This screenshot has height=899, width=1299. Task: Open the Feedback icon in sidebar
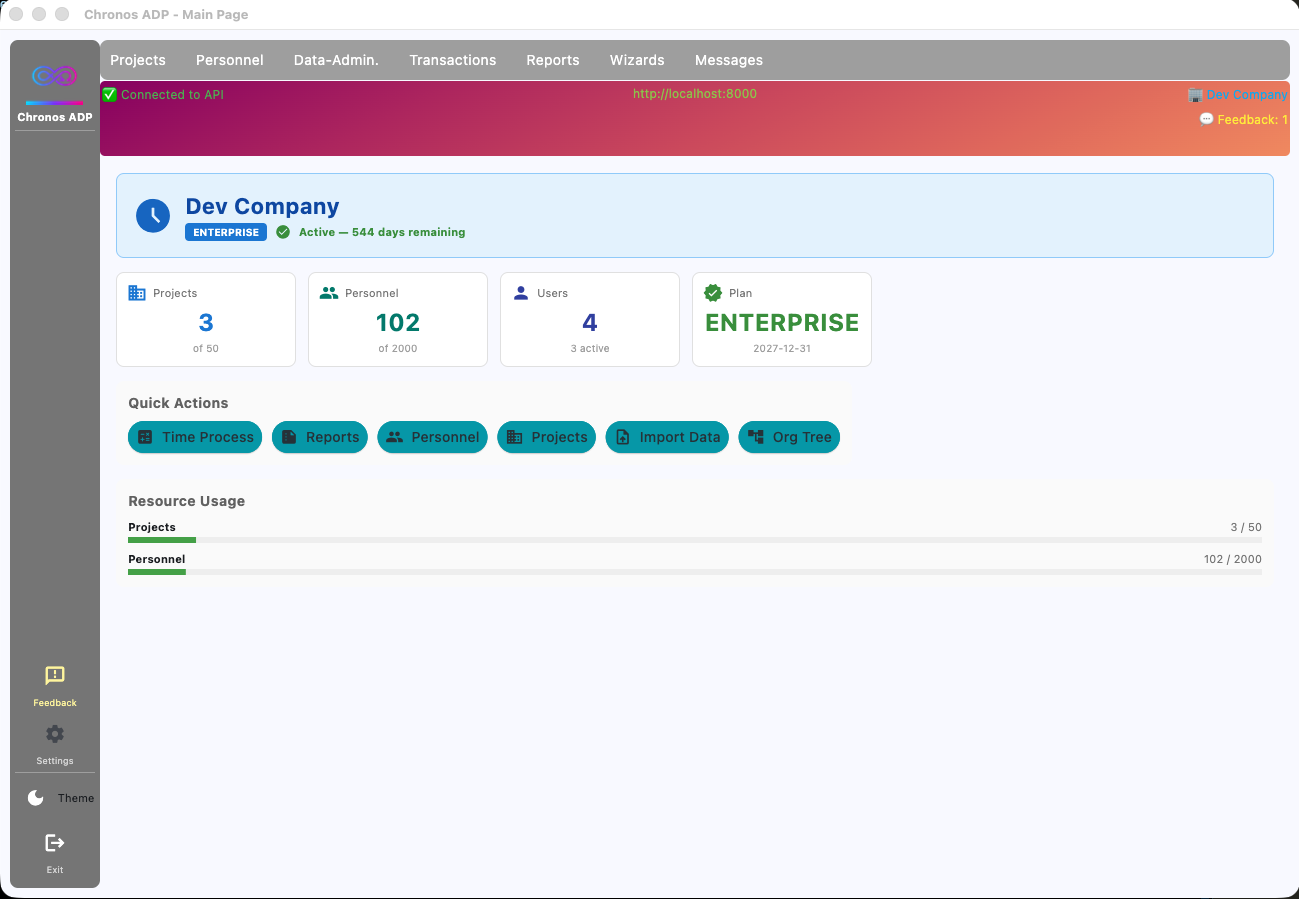click(x=55, y=676)
